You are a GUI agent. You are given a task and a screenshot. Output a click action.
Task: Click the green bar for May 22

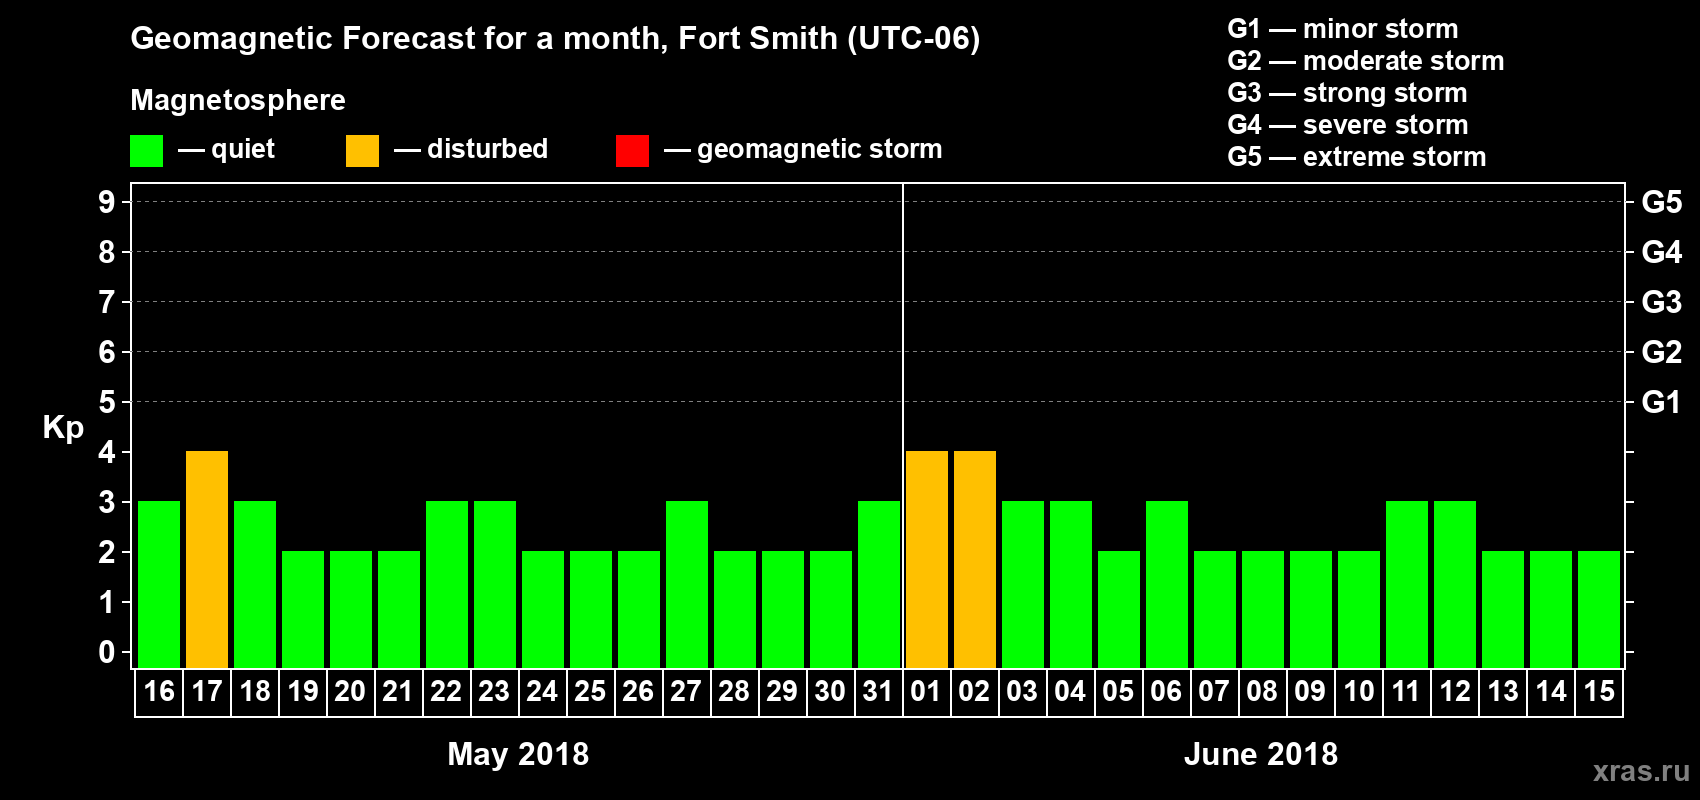[447, 584]
